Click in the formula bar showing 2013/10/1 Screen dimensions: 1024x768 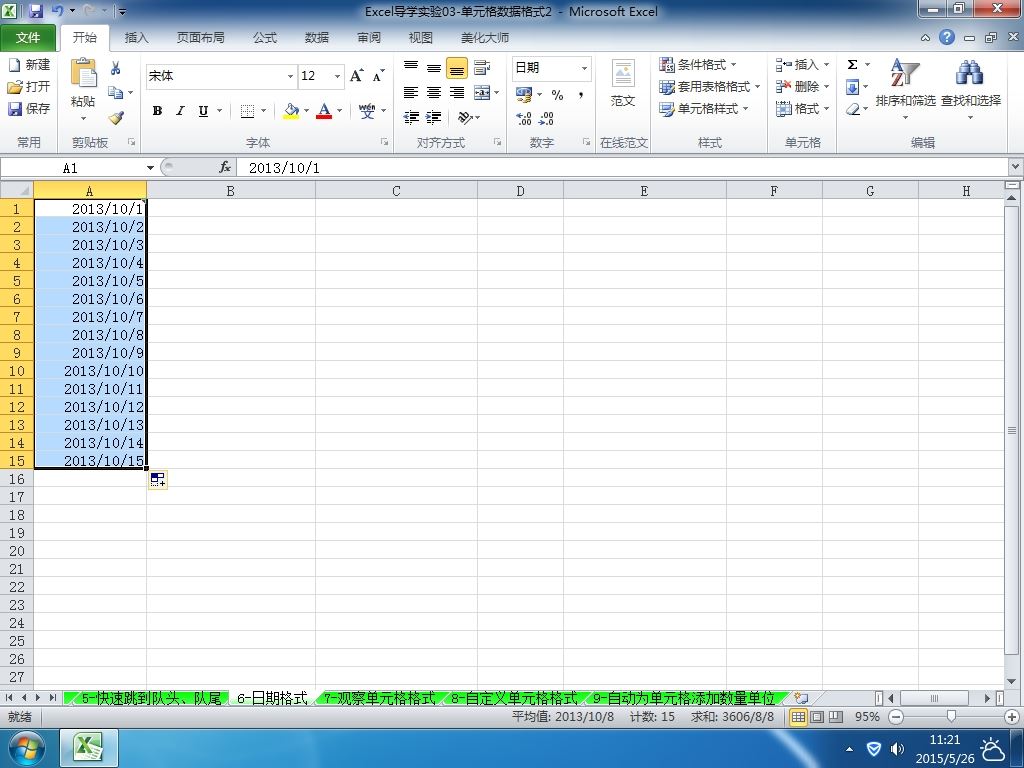point(623,168)
